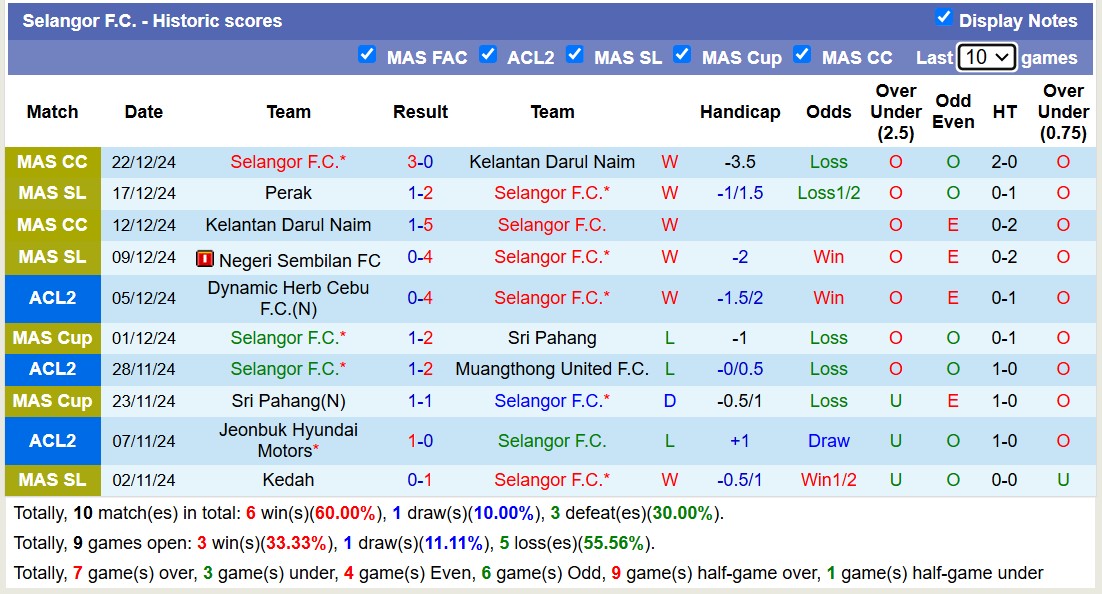The image size is (1102, 594).
Task: Click the Kedah team link
Action: click(288, 480)
